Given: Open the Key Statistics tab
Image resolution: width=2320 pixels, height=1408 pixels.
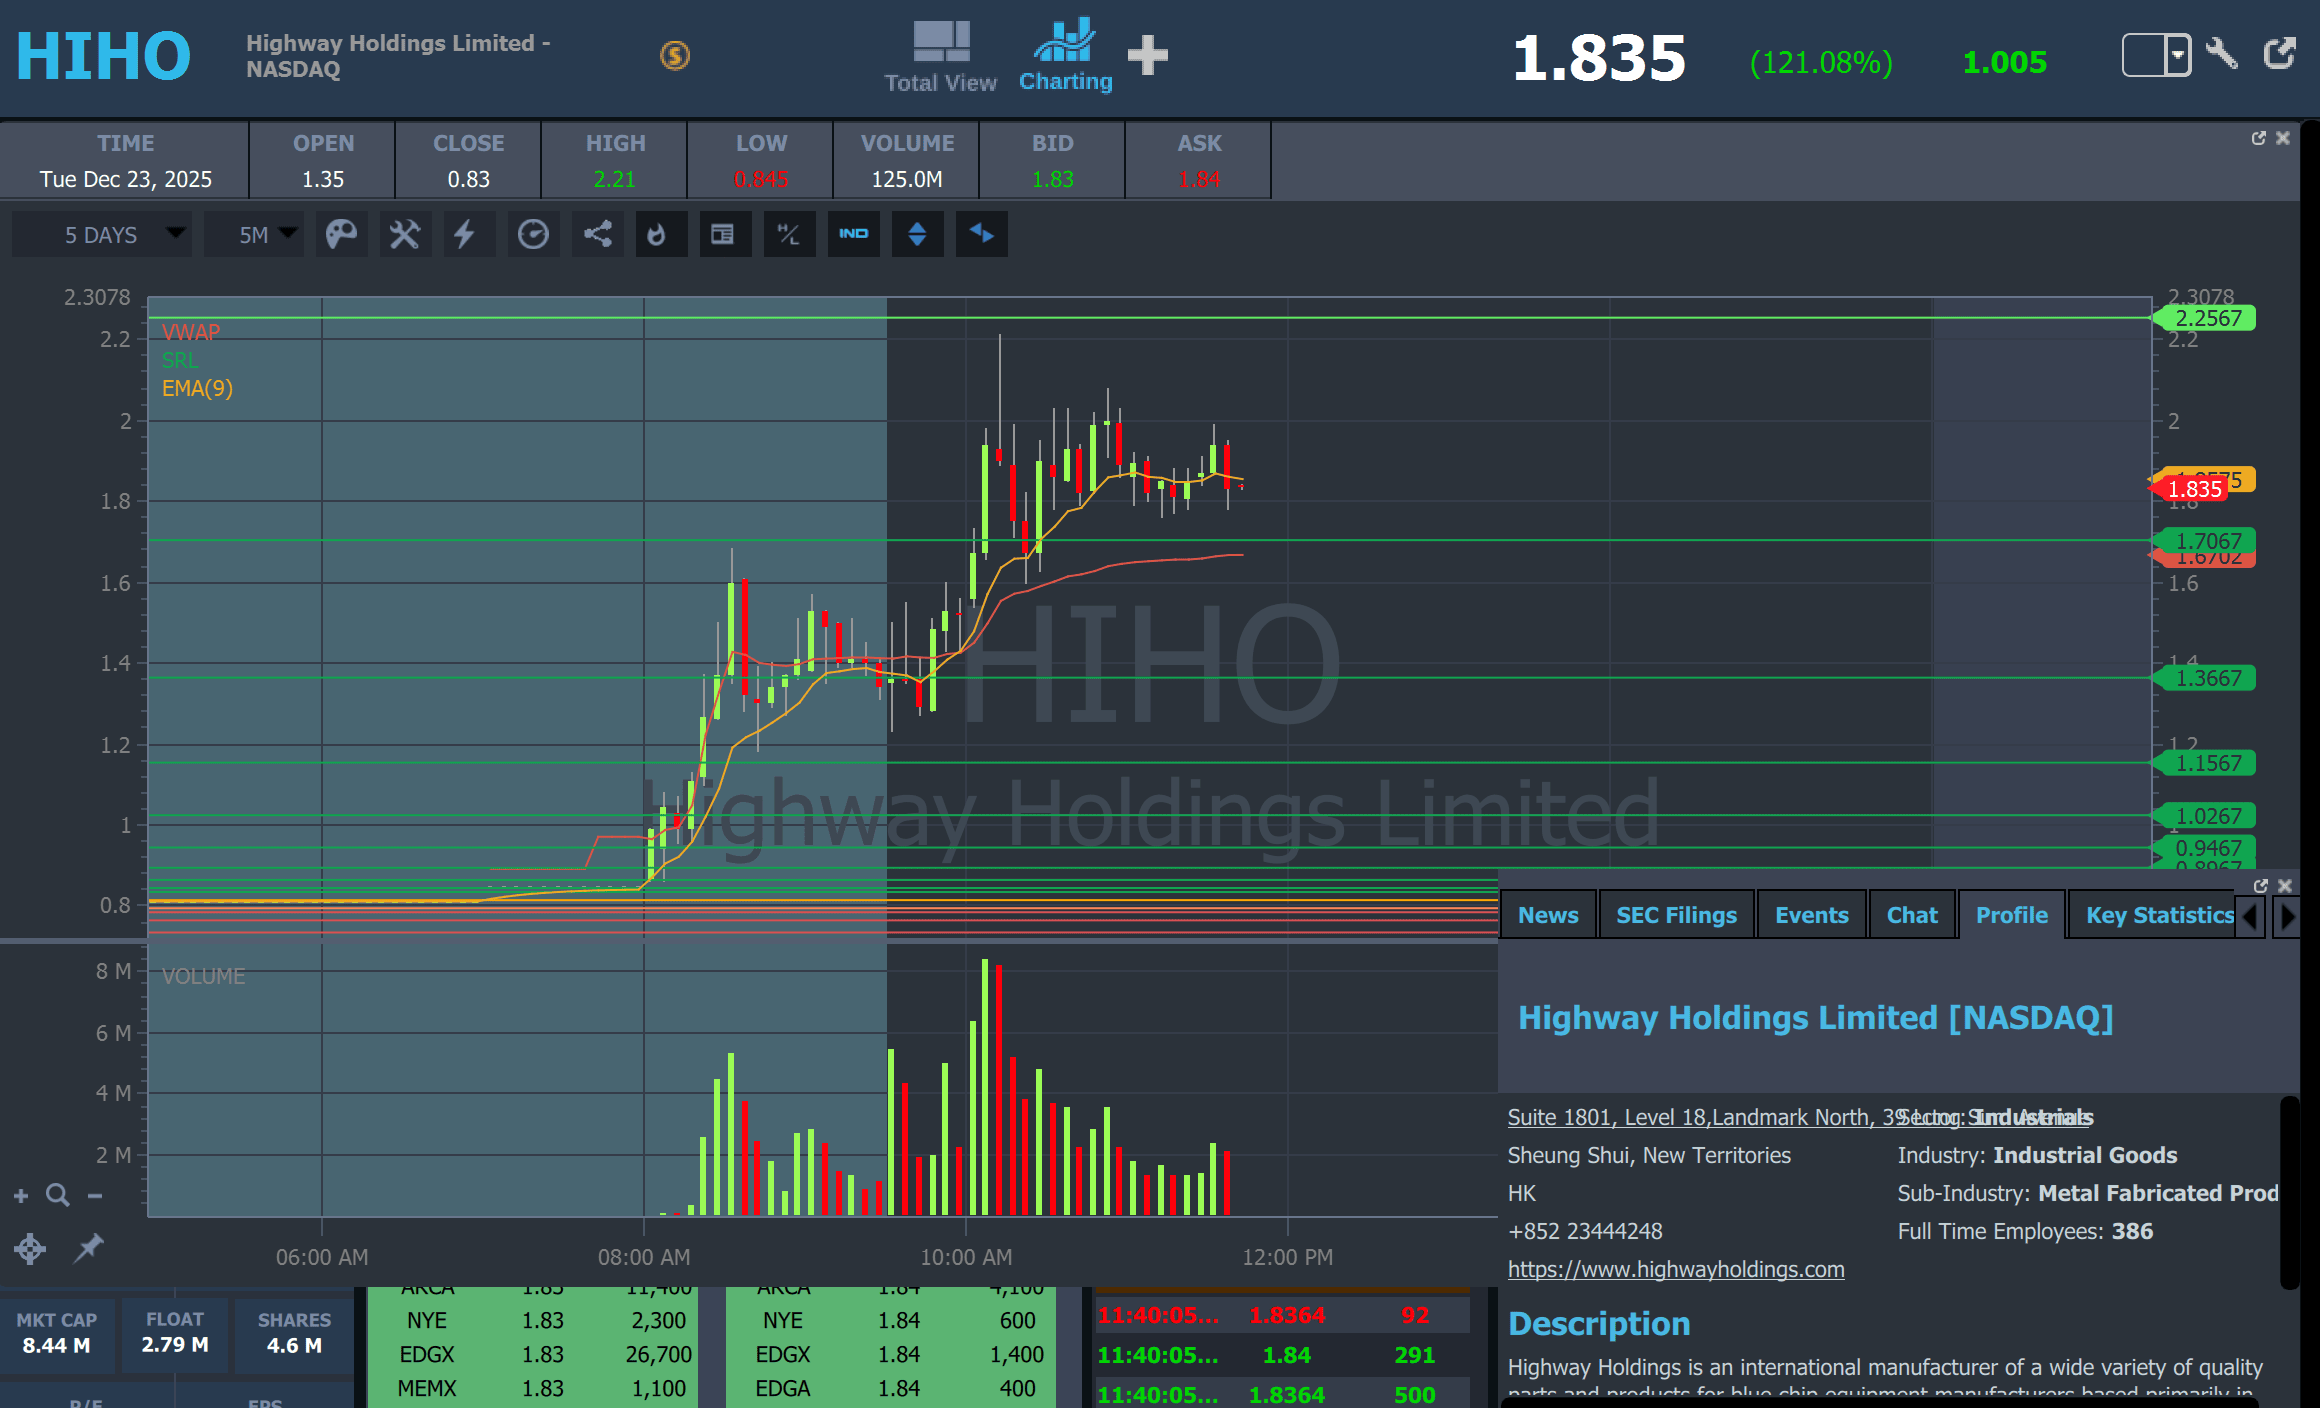Looking at the screenshot, I should [x=2158, y=915].
